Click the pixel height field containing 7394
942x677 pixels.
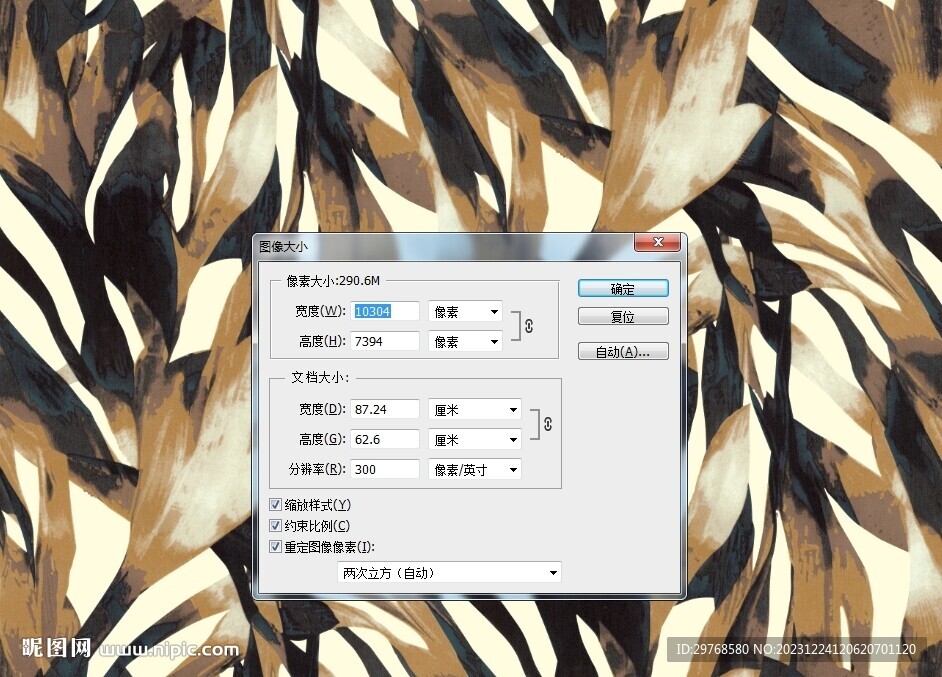tap(384, 341)
